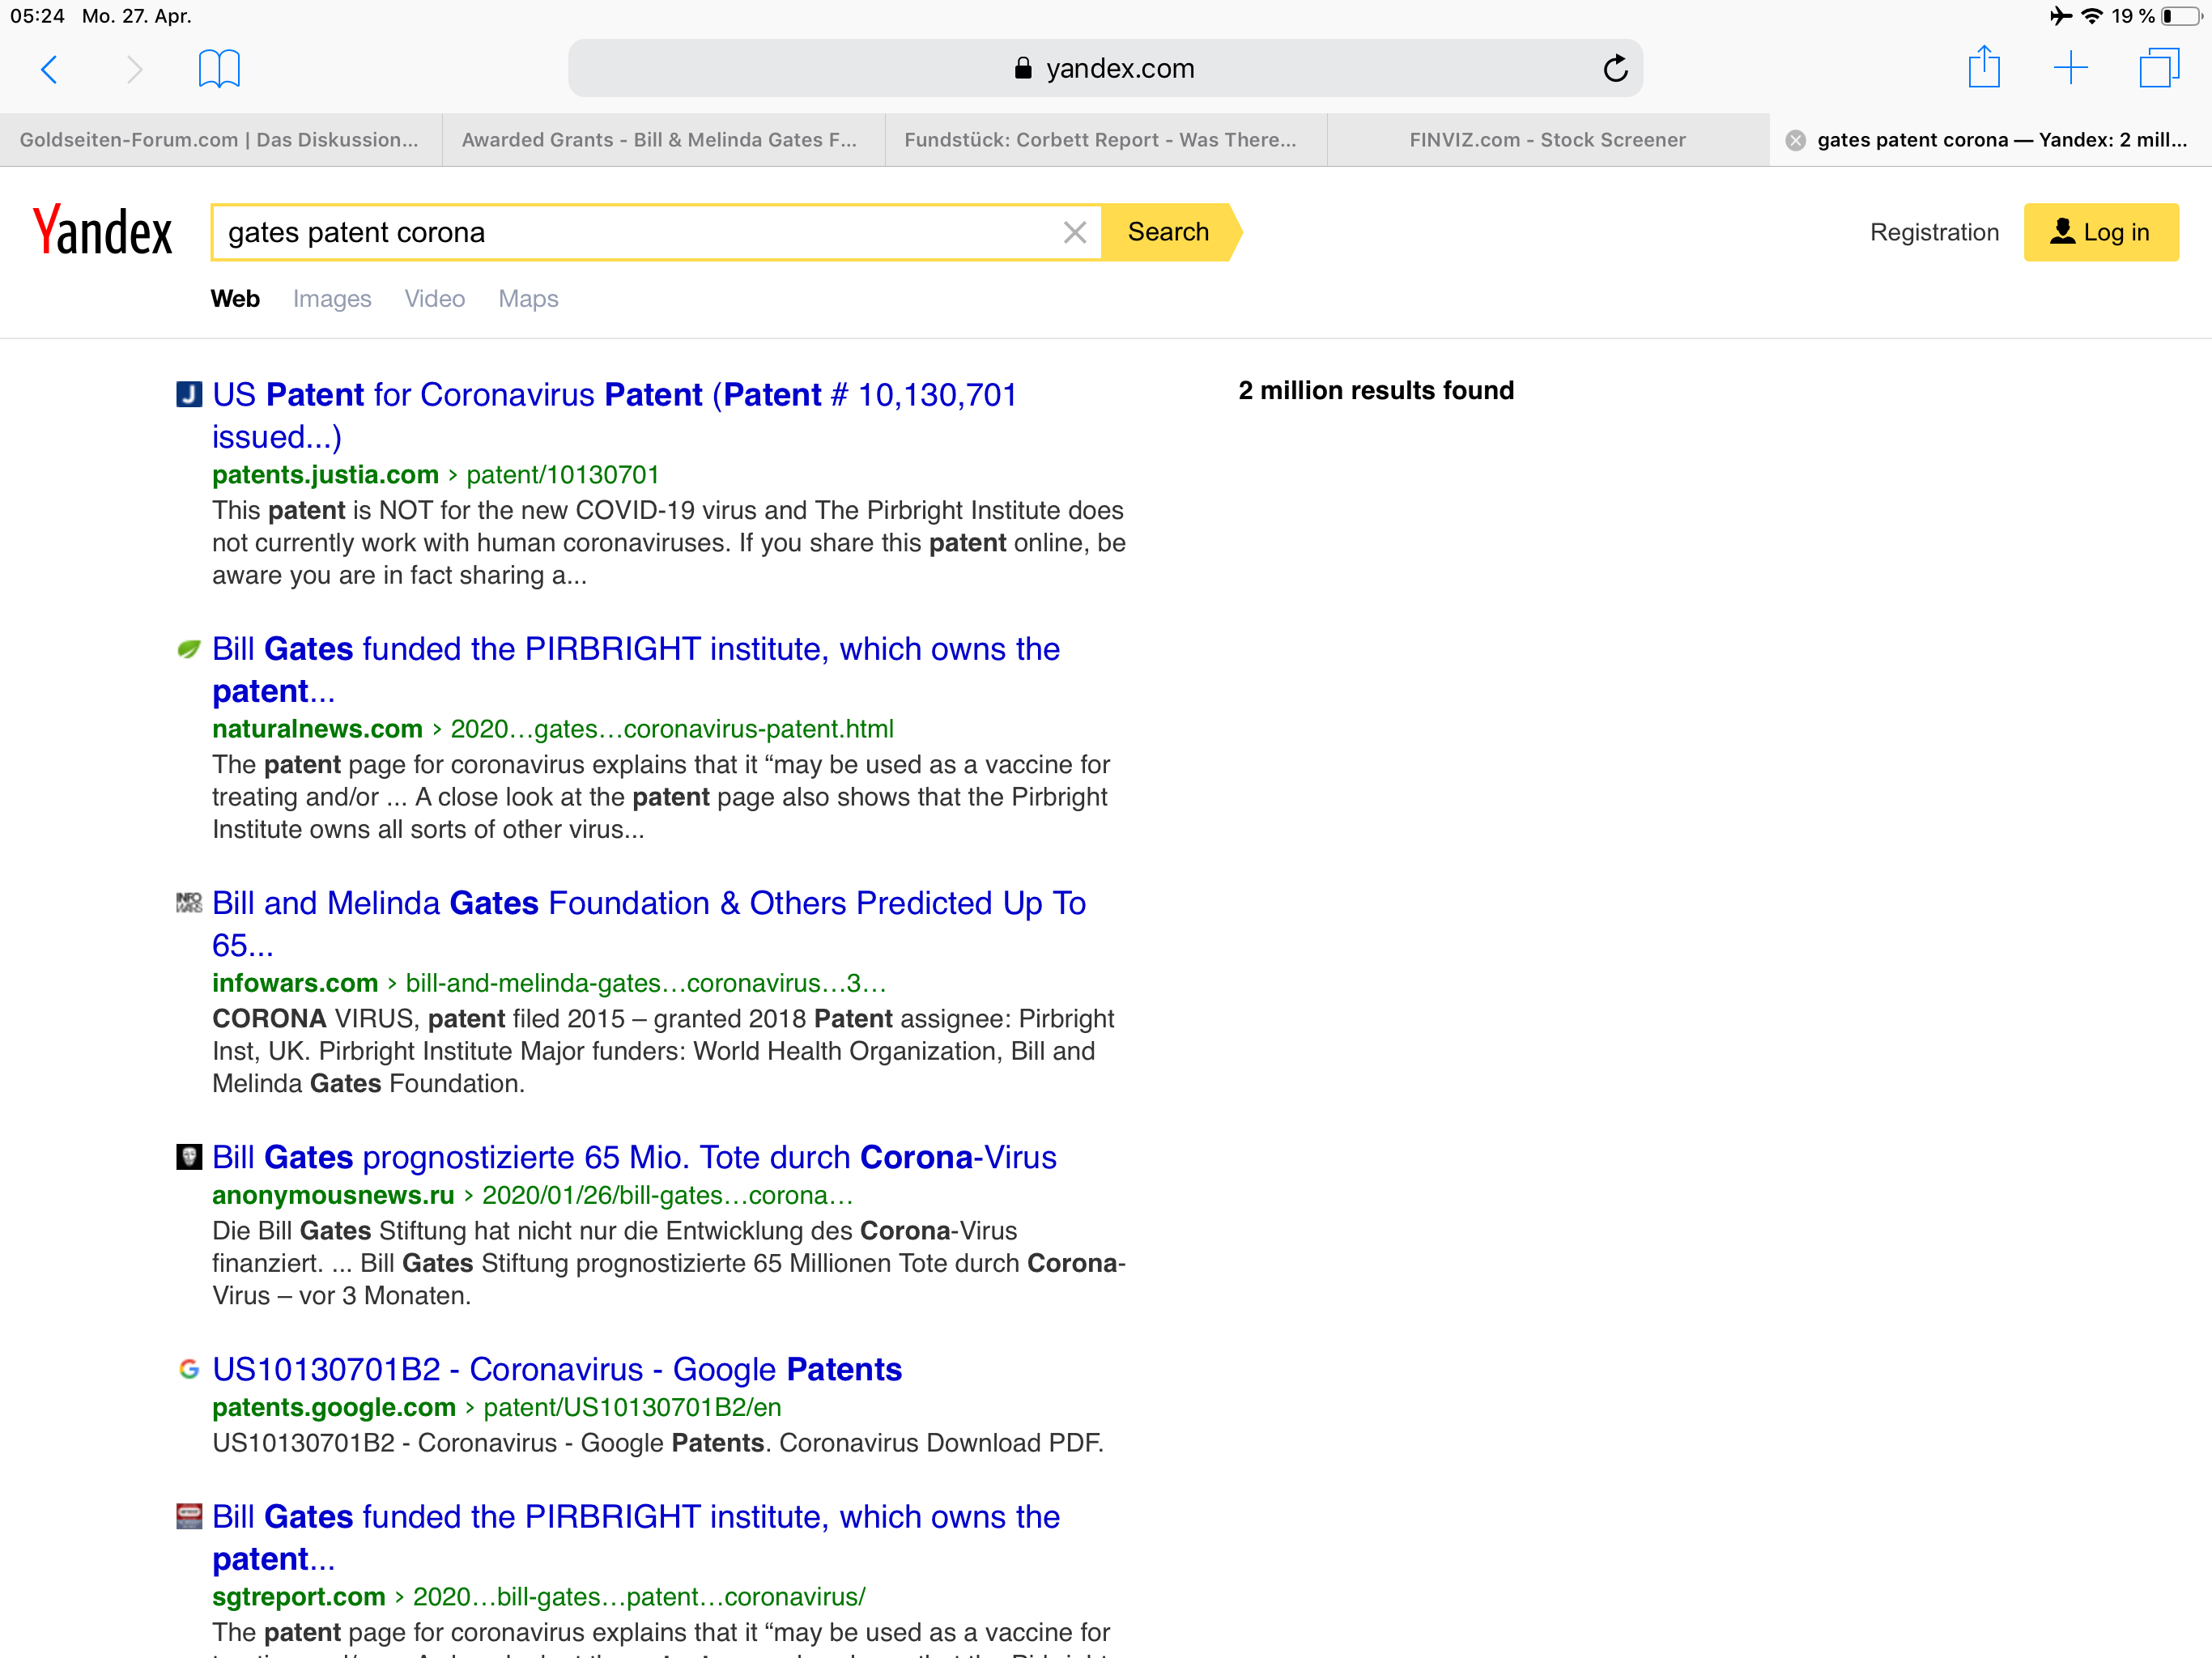2212x1658 pixels.
Task: Open the Share sheet icon
Action: (x=1983, y=68)
